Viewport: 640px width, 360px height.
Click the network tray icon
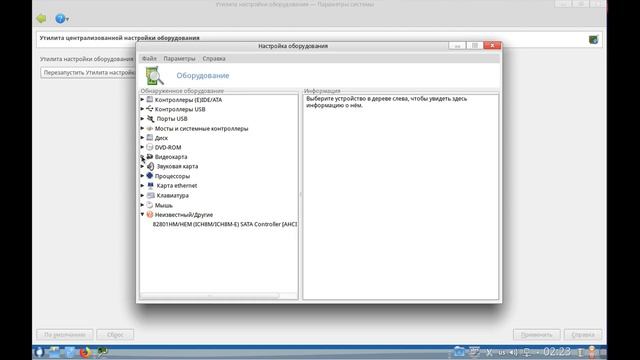[527, 352]
